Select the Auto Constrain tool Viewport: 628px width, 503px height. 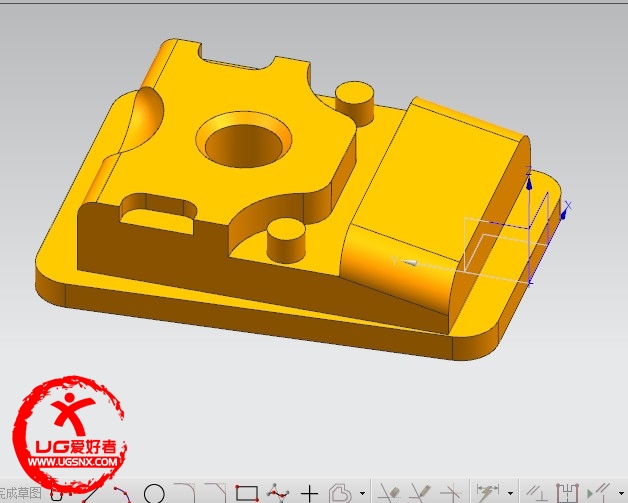pos(568,493)
